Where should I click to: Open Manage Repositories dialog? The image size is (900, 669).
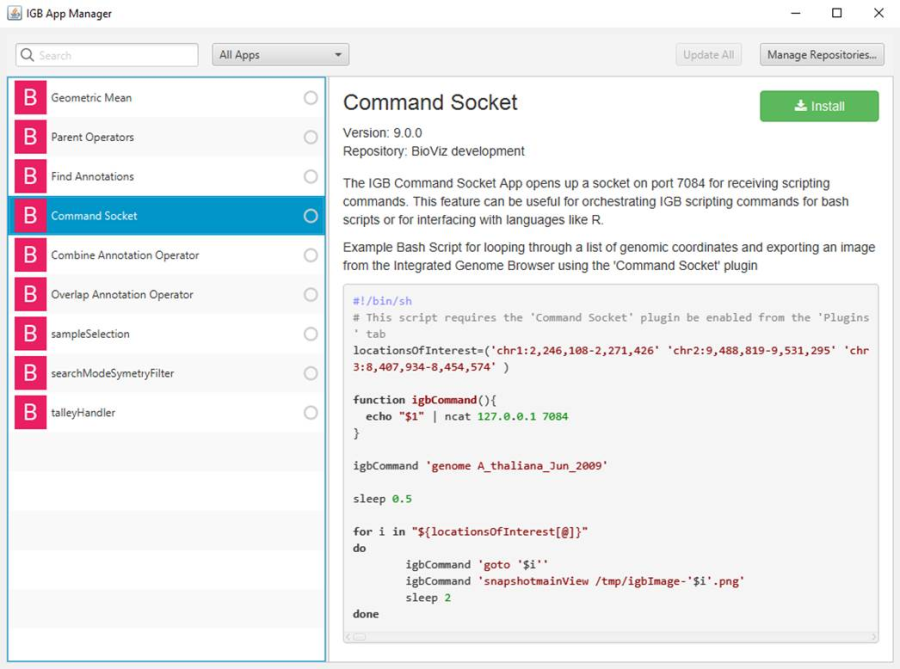point(822,55)
